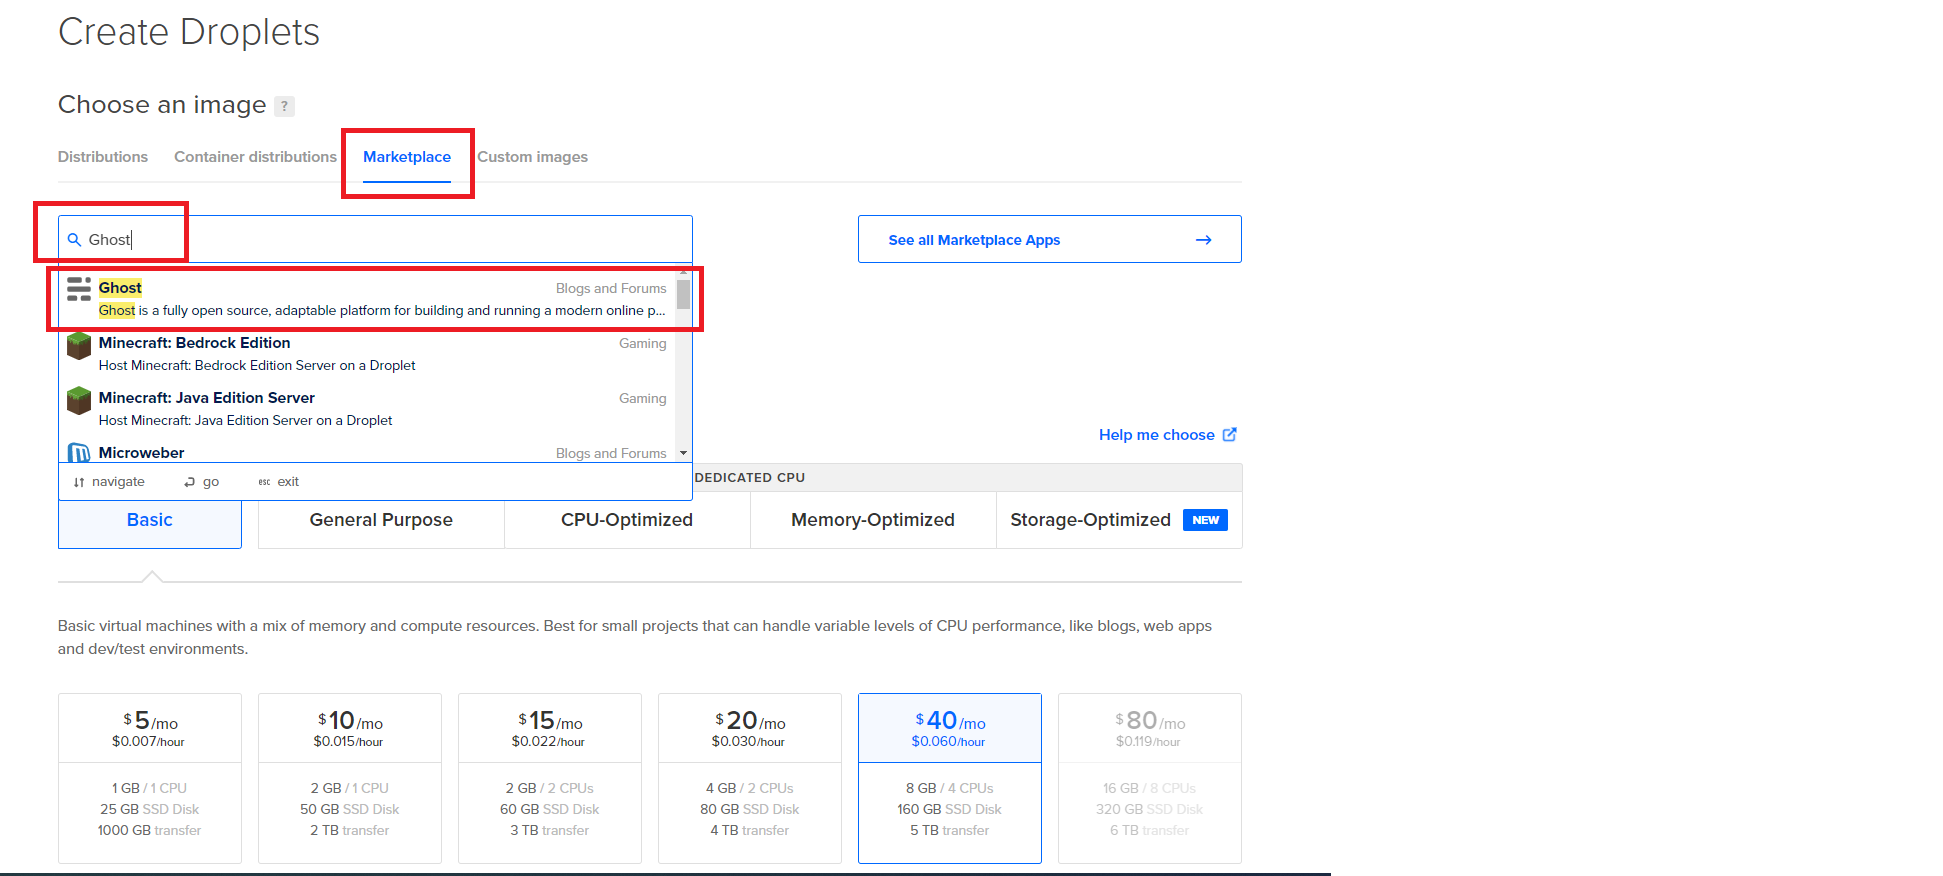1943x876 pixels.
Task: Select the Minecraft: Bedrock Edition result
Action: click(367, 353)
